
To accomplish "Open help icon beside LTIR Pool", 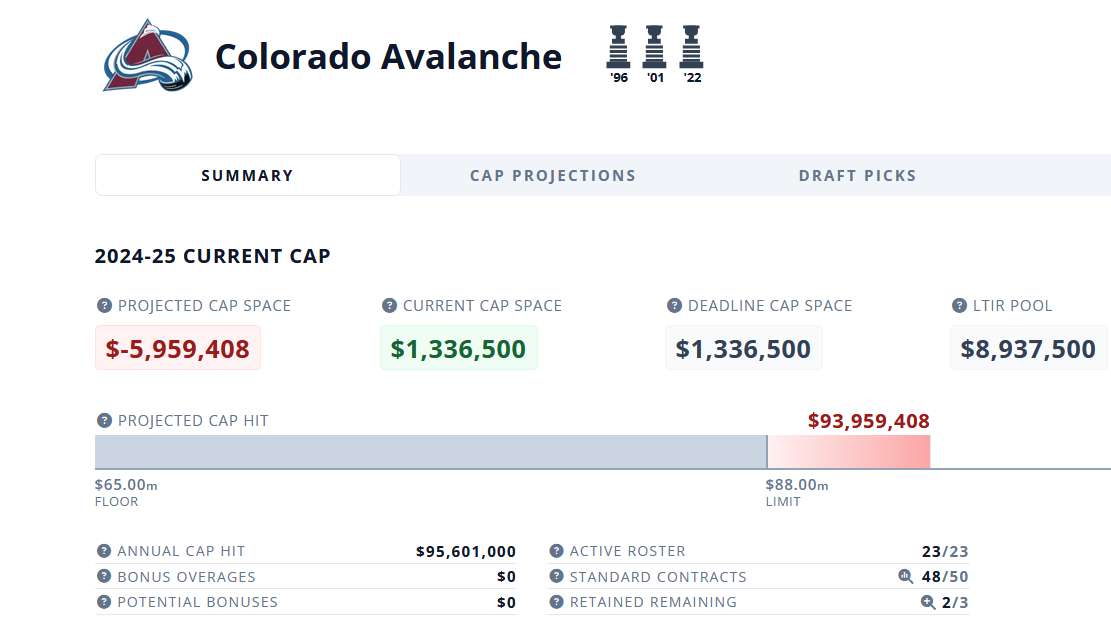I will click(x=959, y=306).
